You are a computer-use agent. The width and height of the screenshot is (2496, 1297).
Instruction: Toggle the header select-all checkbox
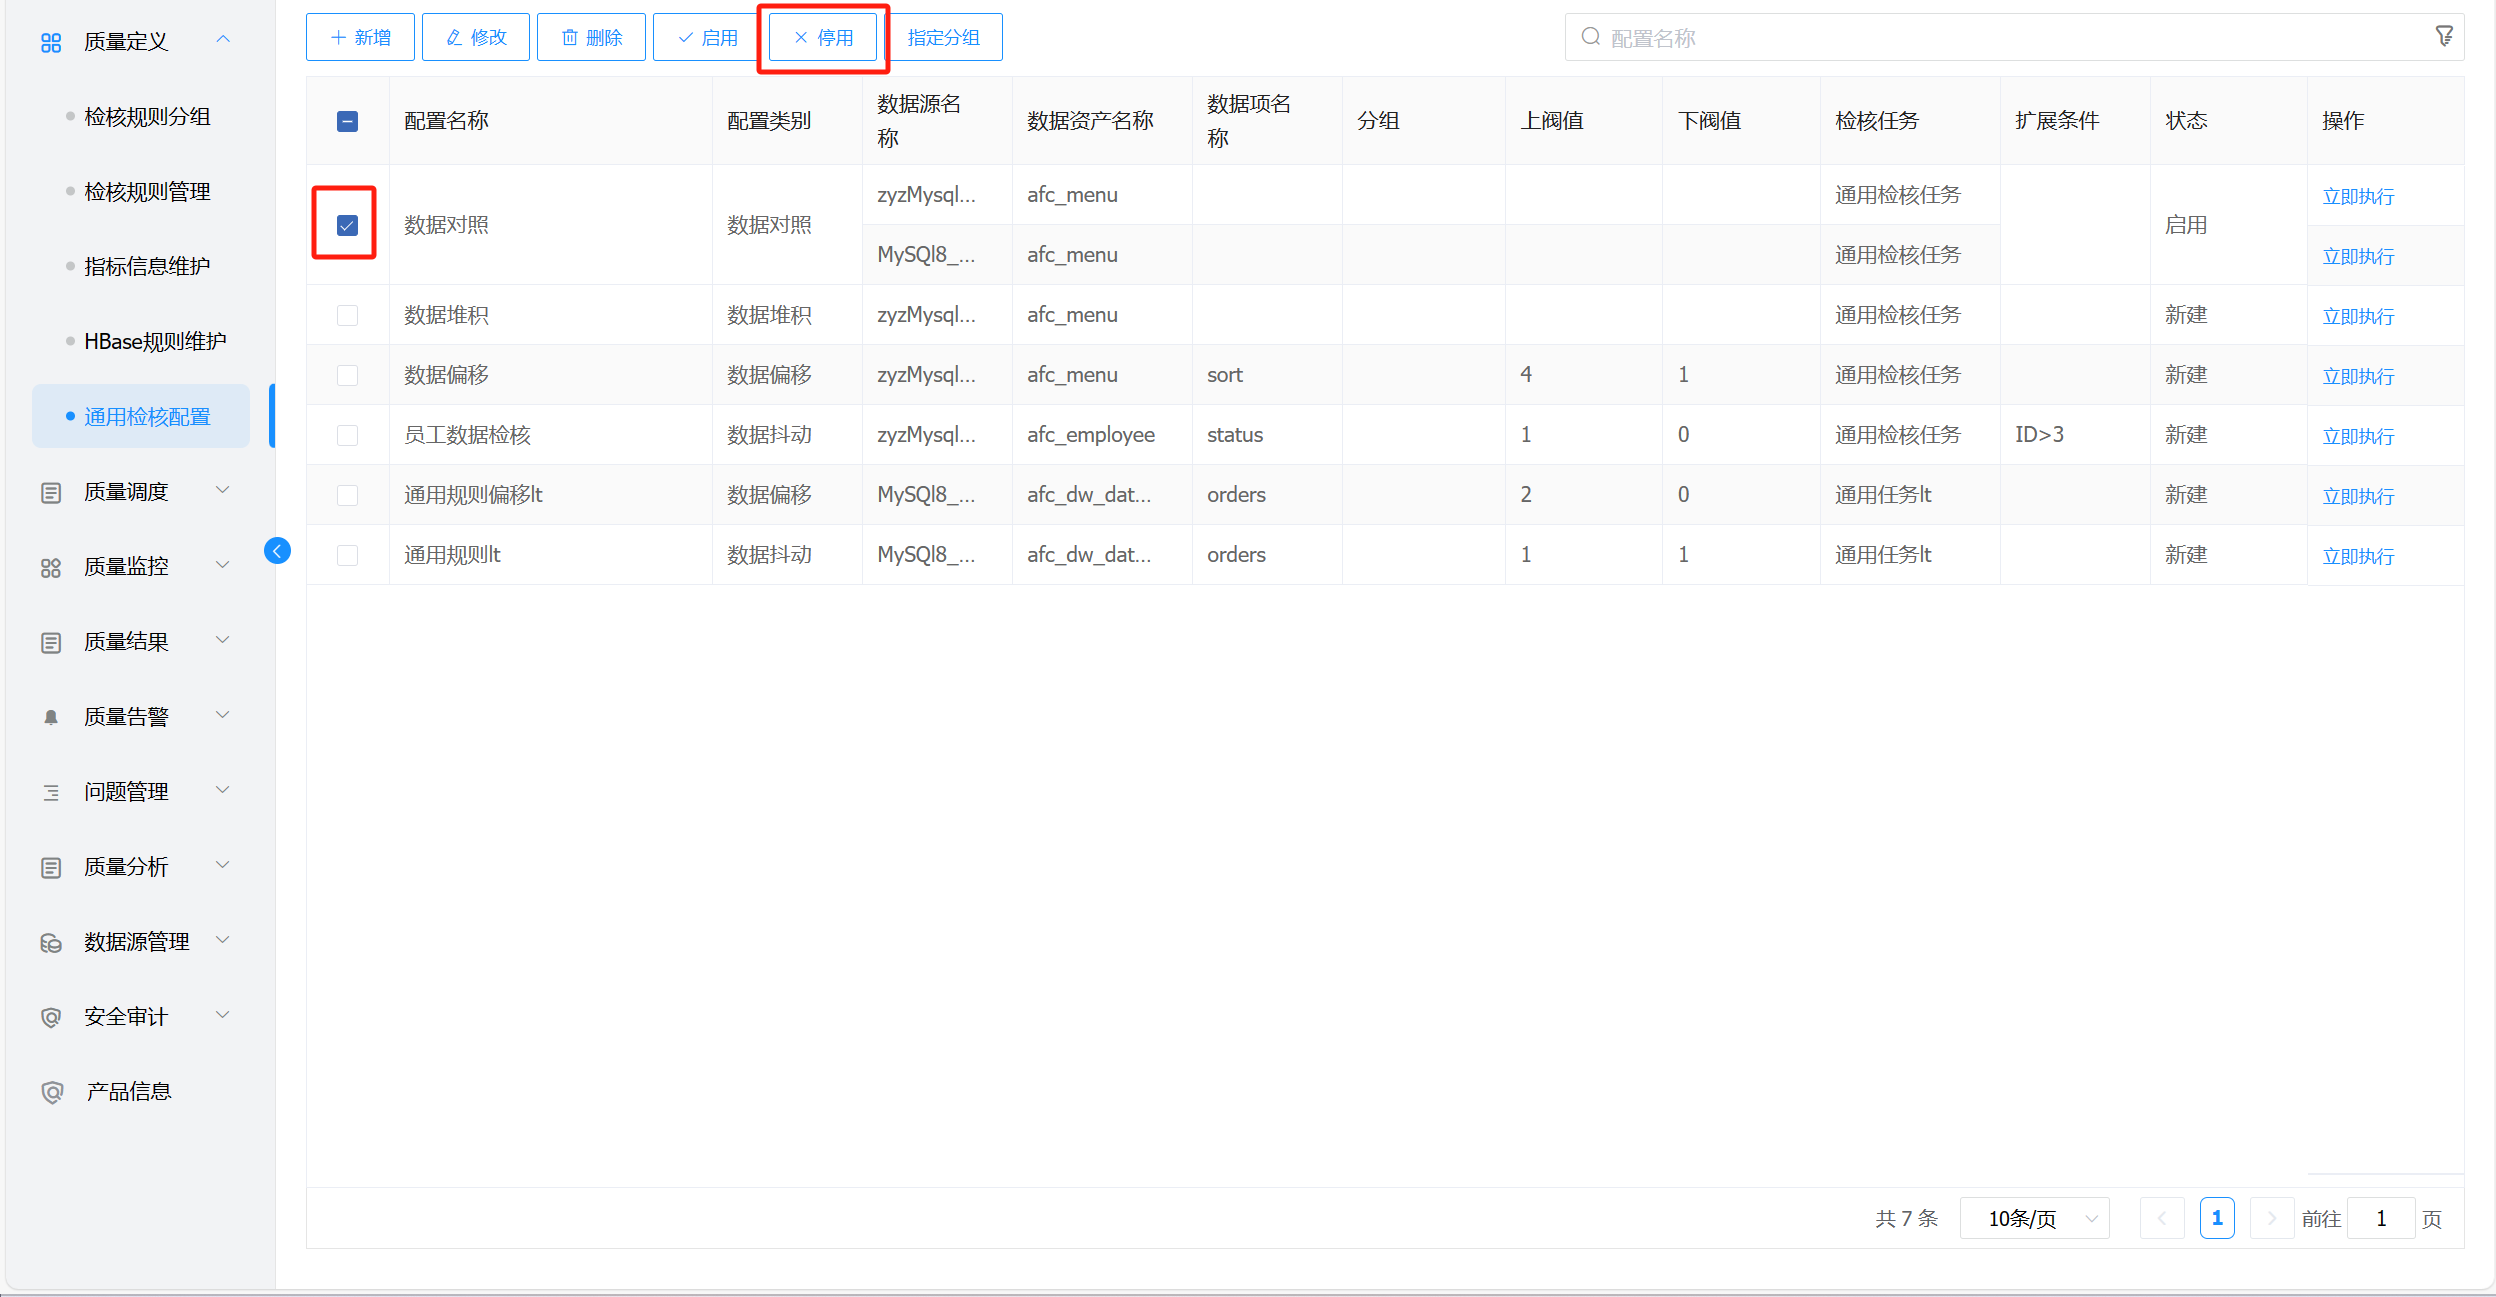click(x=347, y=121)
